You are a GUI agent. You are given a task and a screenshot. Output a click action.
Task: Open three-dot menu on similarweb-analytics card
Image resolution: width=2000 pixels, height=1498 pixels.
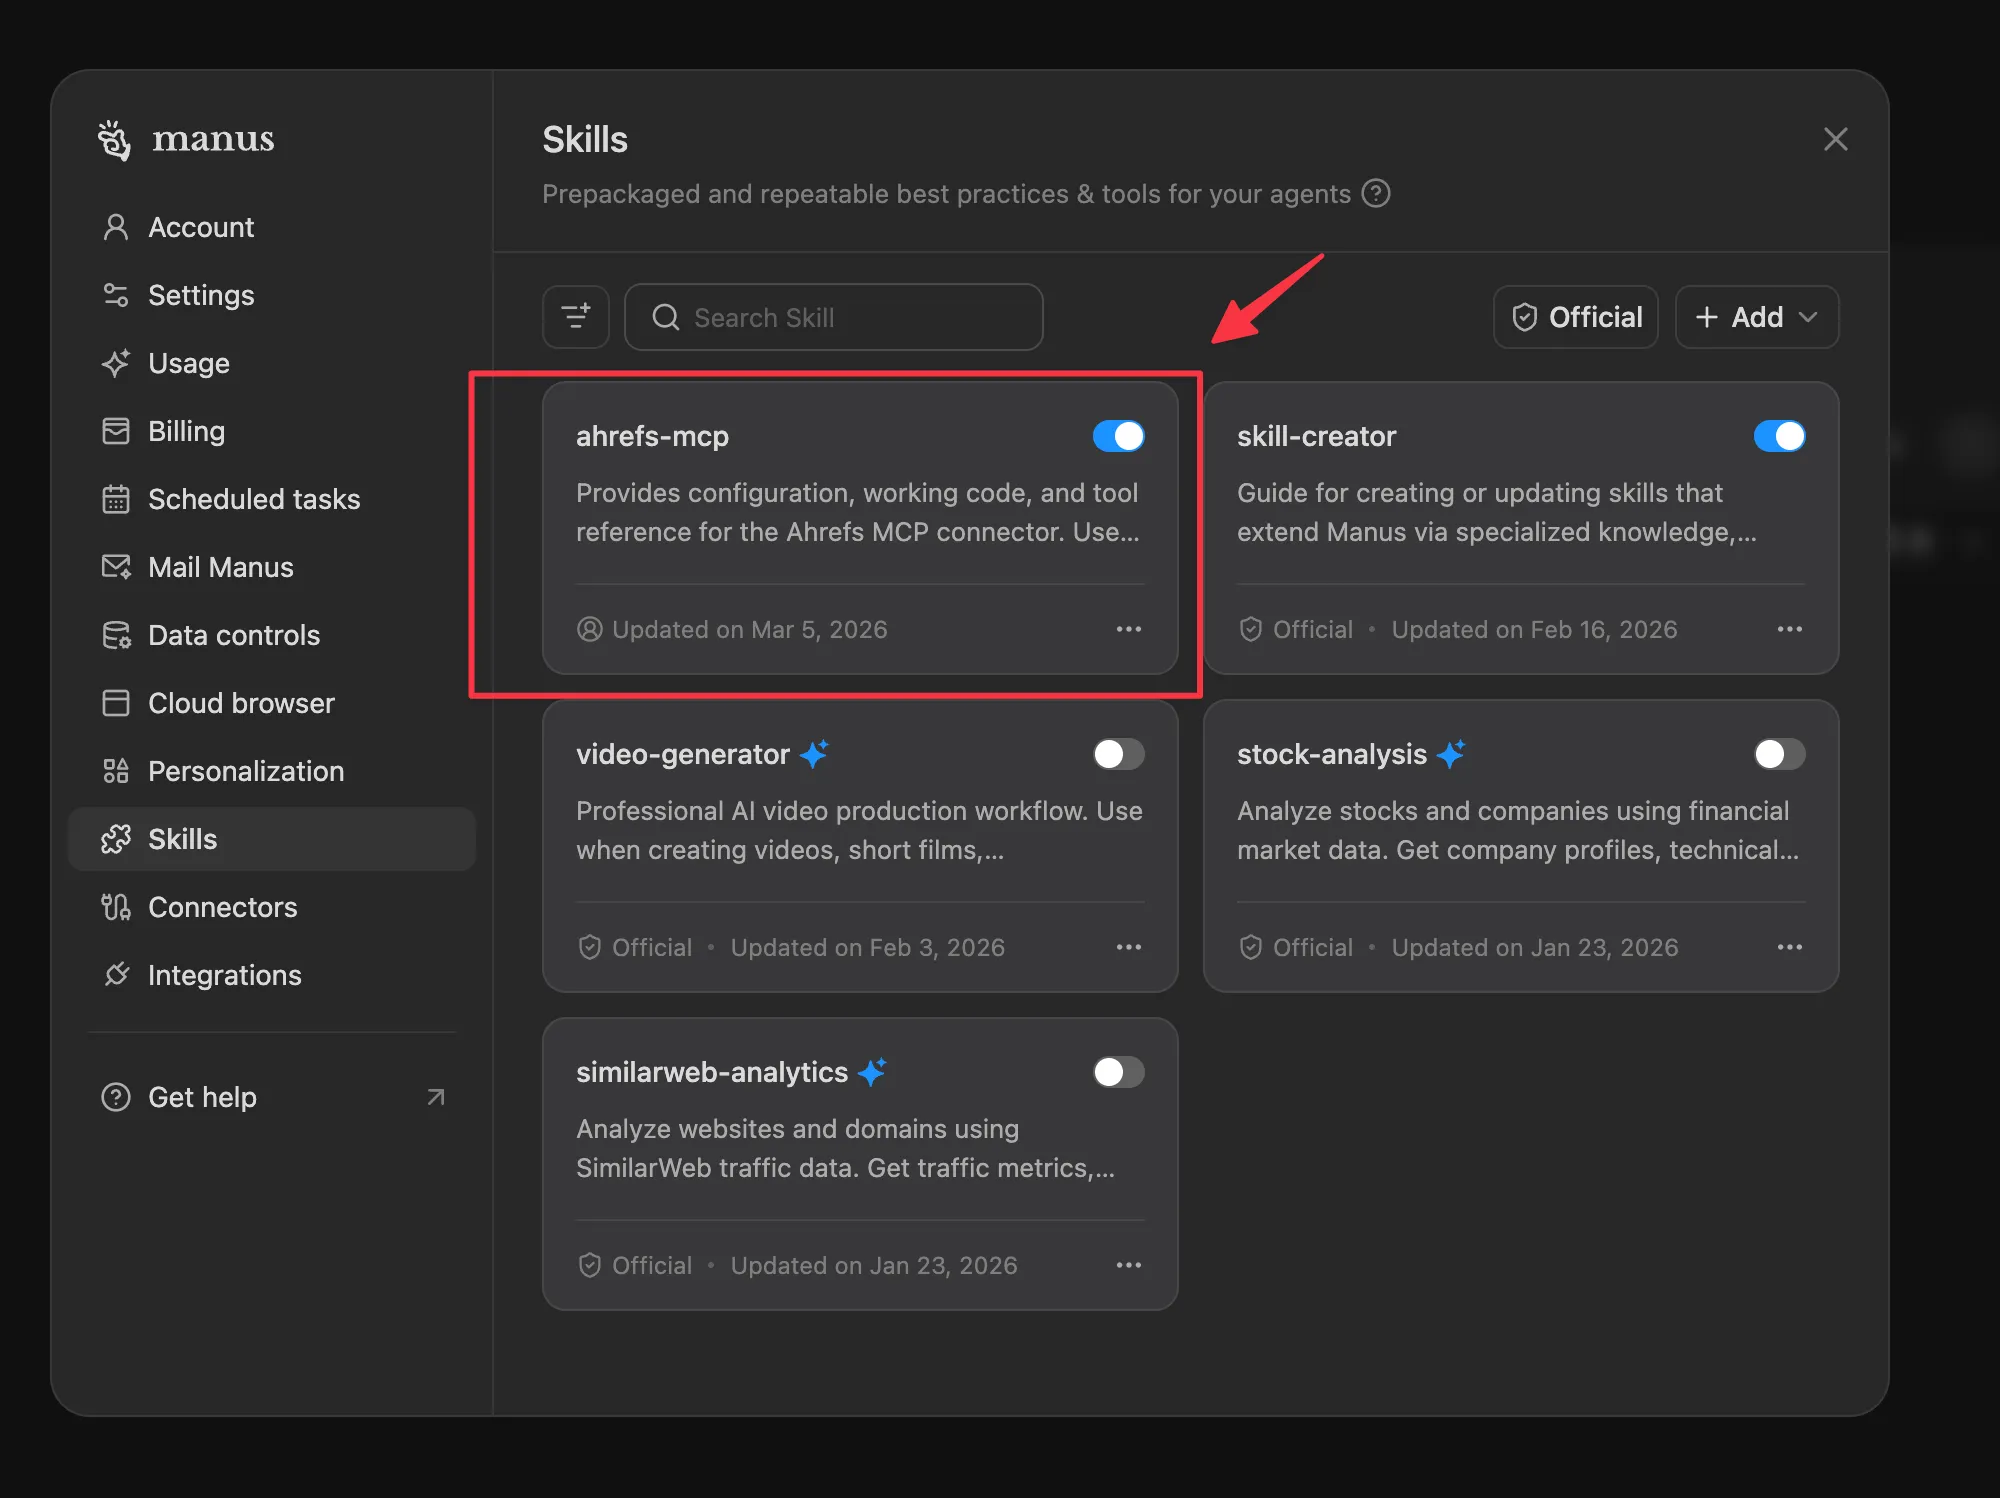click(1128, 1265)
